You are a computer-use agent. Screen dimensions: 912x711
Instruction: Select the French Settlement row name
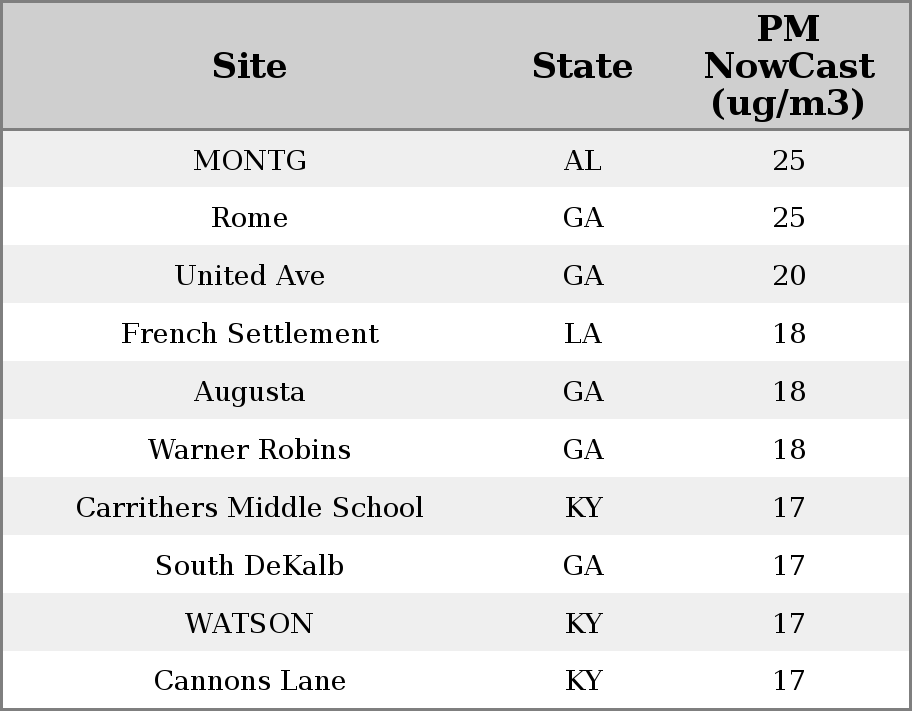pos(250,334)
